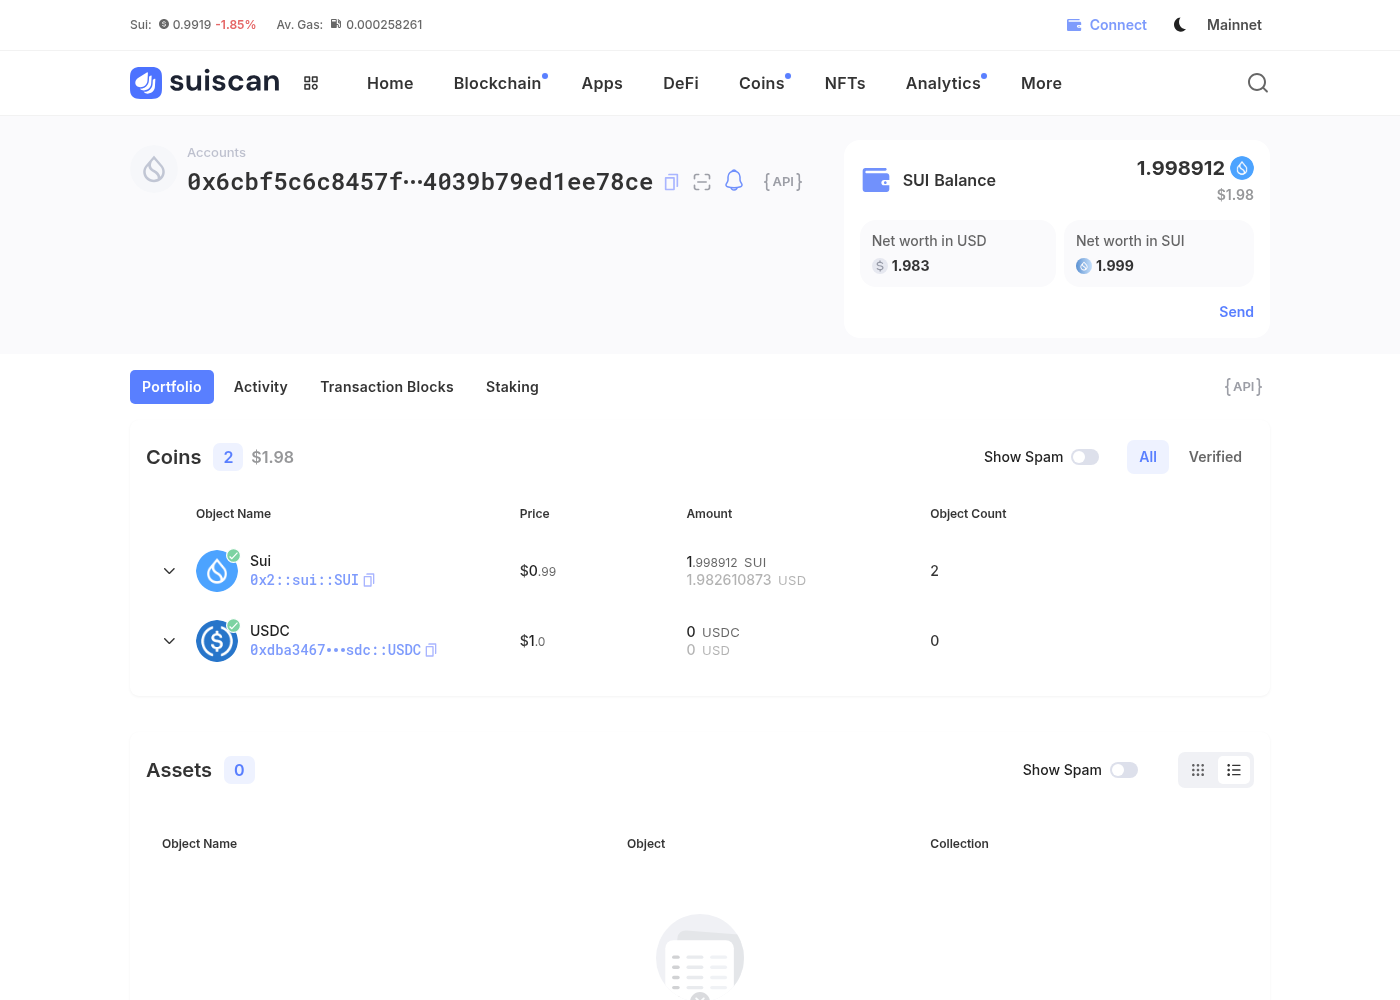Screen dimensions: 1400x1000
Task: Copy the account address icon
Action: tap(672, 182)
